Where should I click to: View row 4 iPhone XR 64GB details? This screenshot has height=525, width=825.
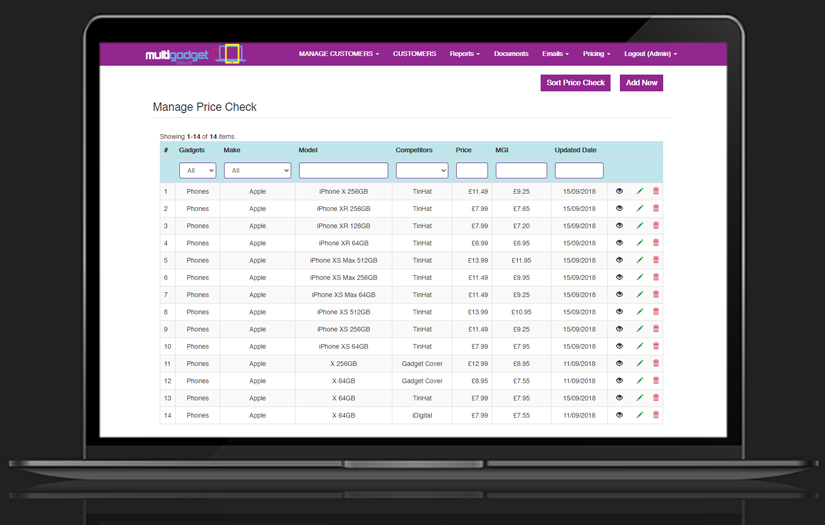click(619, 243)
